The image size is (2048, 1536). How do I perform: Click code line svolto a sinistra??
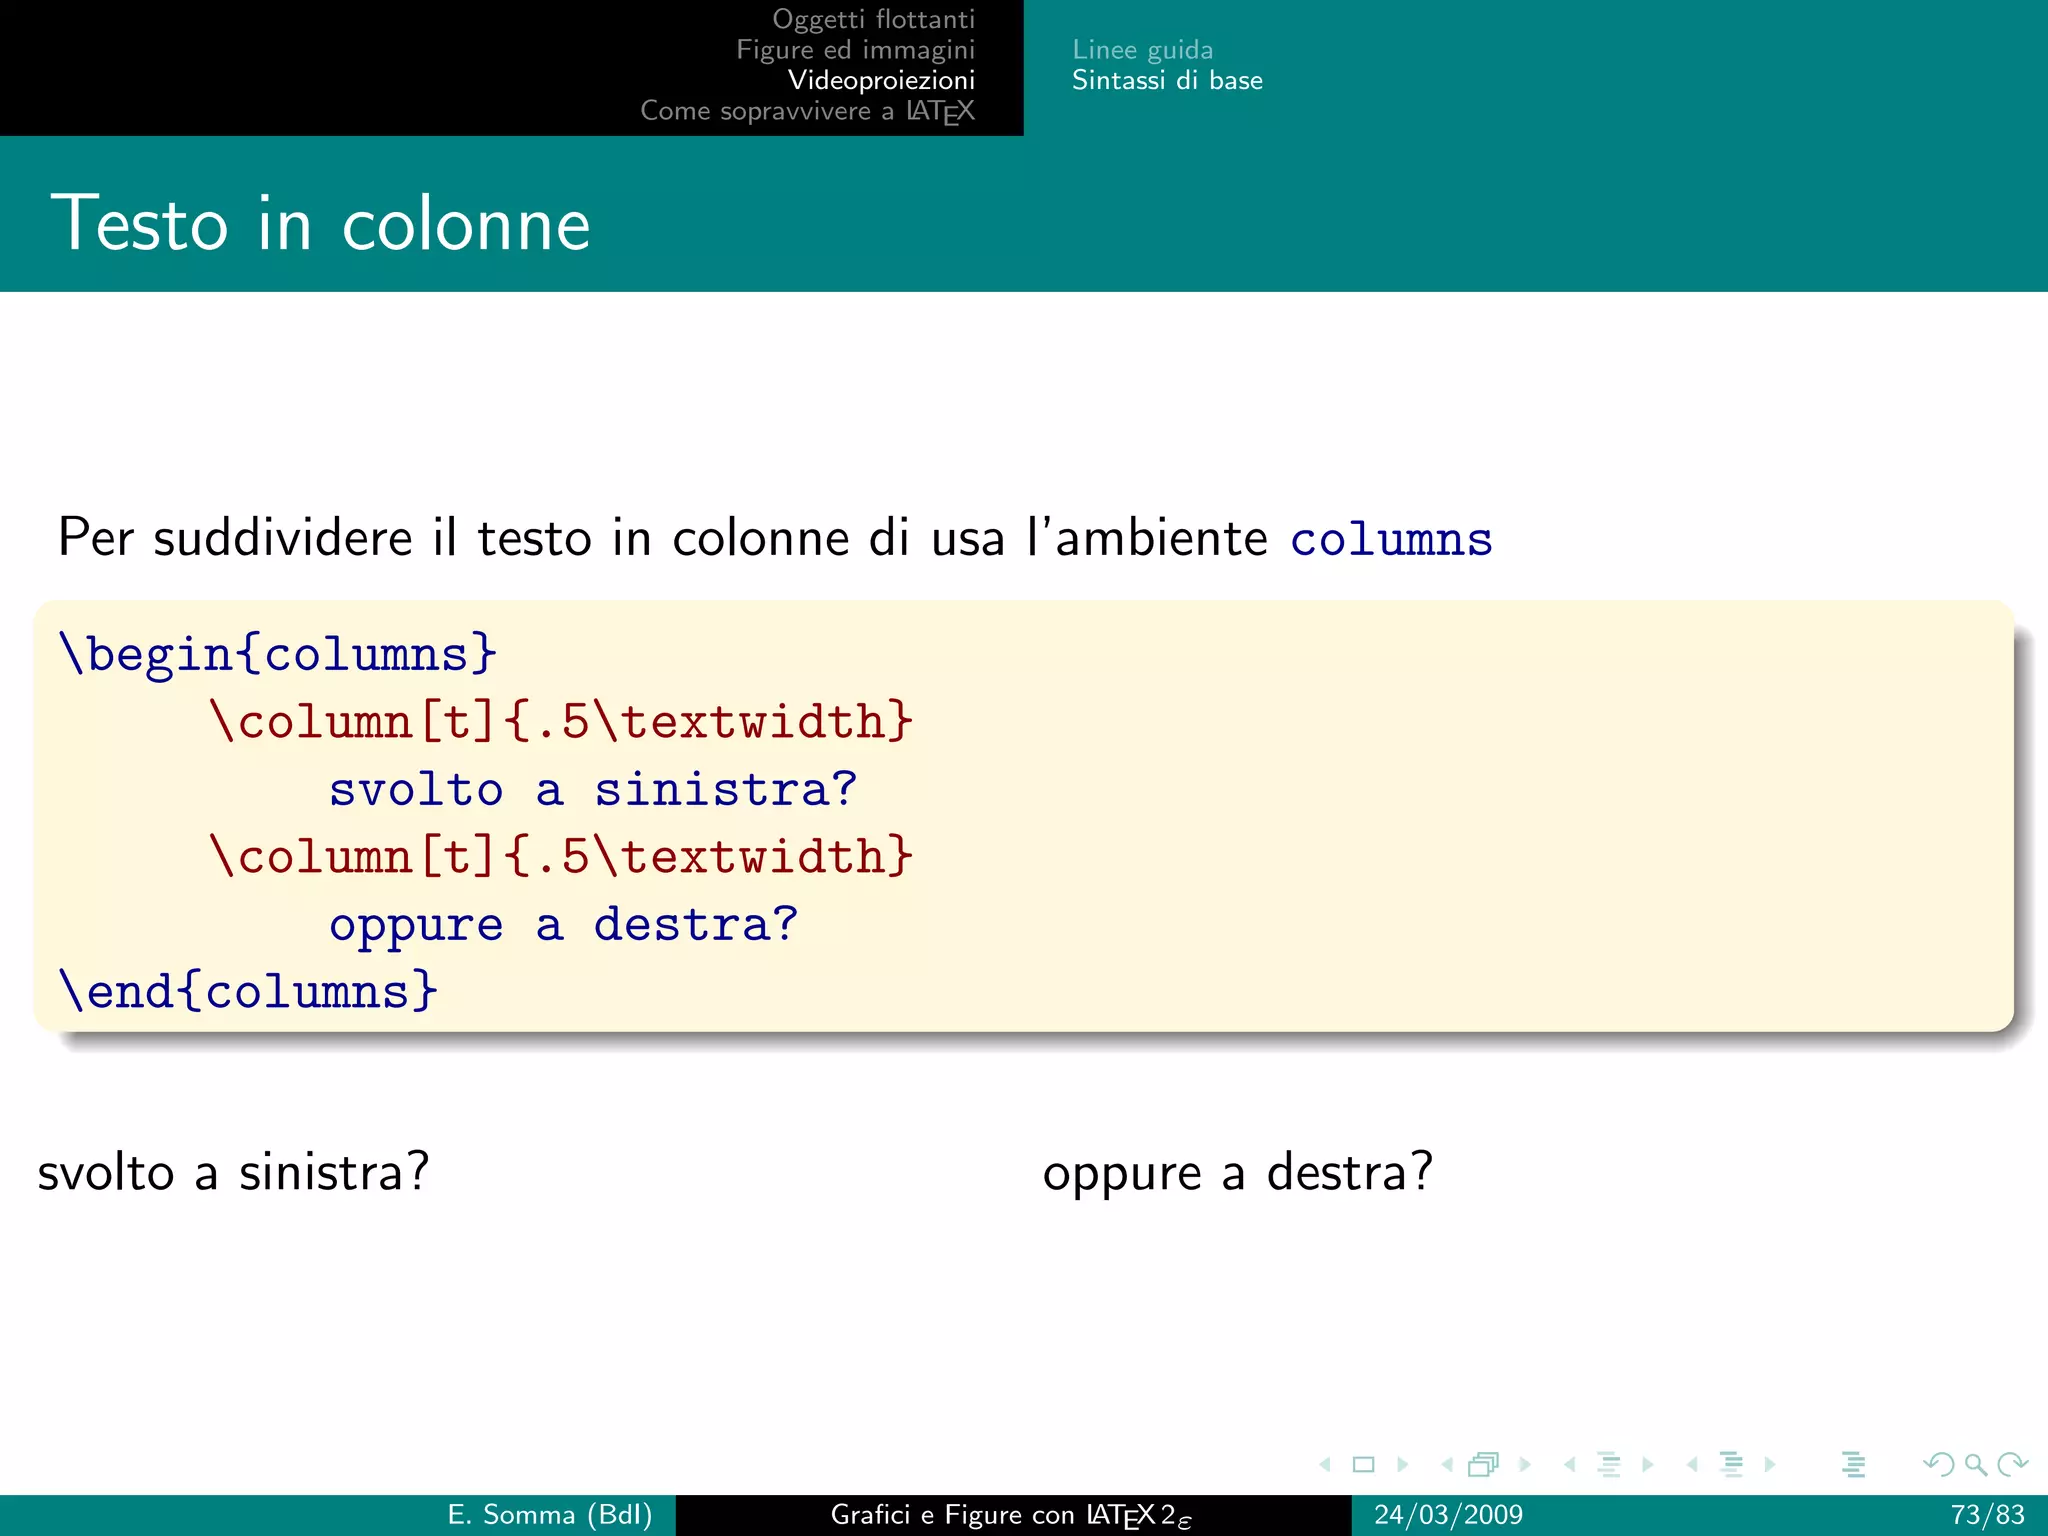coord(593,789)
